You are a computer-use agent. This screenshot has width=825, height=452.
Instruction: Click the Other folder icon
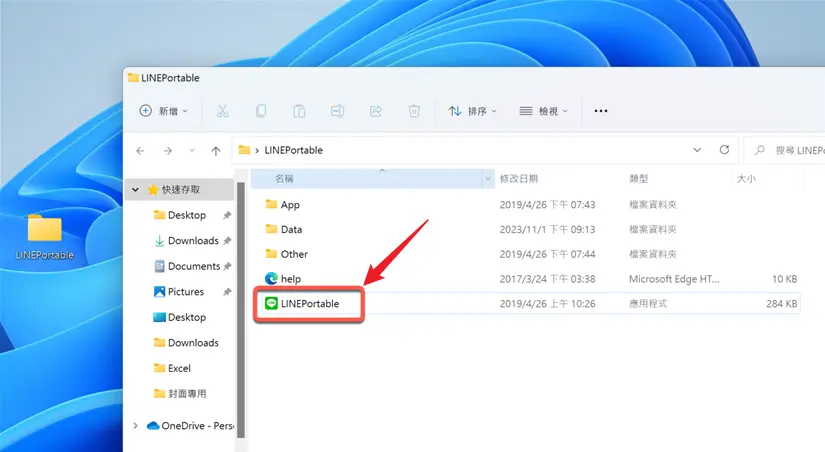(271, 254)
